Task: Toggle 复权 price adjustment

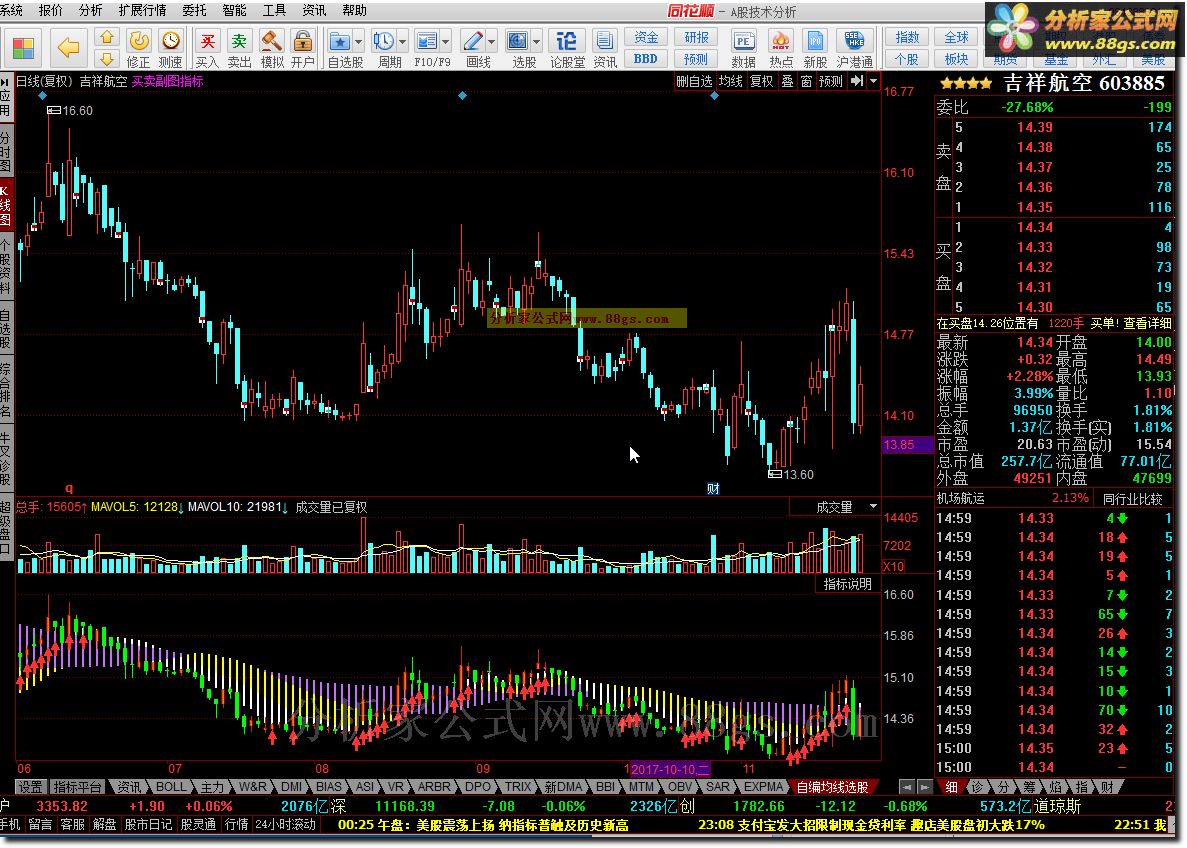Action: tap(762, 81)
